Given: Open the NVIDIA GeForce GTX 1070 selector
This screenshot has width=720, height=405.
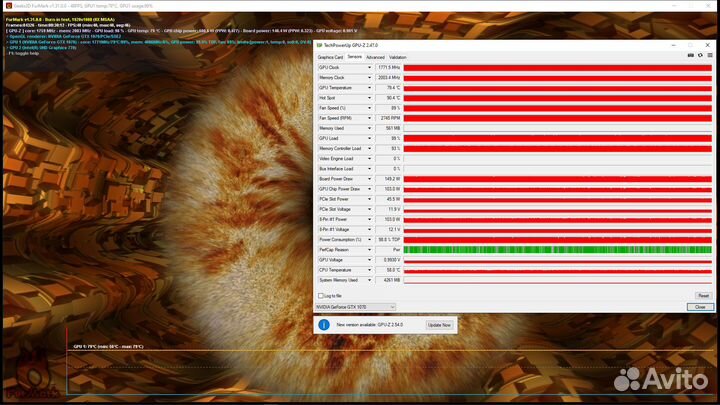Looking at the screenshot, I should (355, 307).
